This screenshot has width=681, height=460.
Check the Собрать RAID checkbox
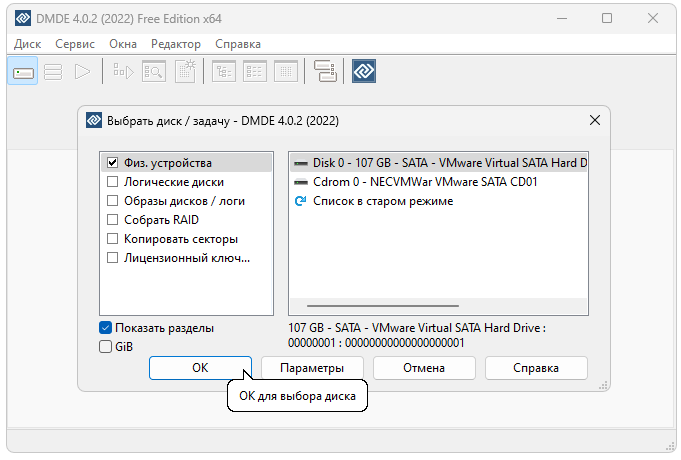coord(112,220)
